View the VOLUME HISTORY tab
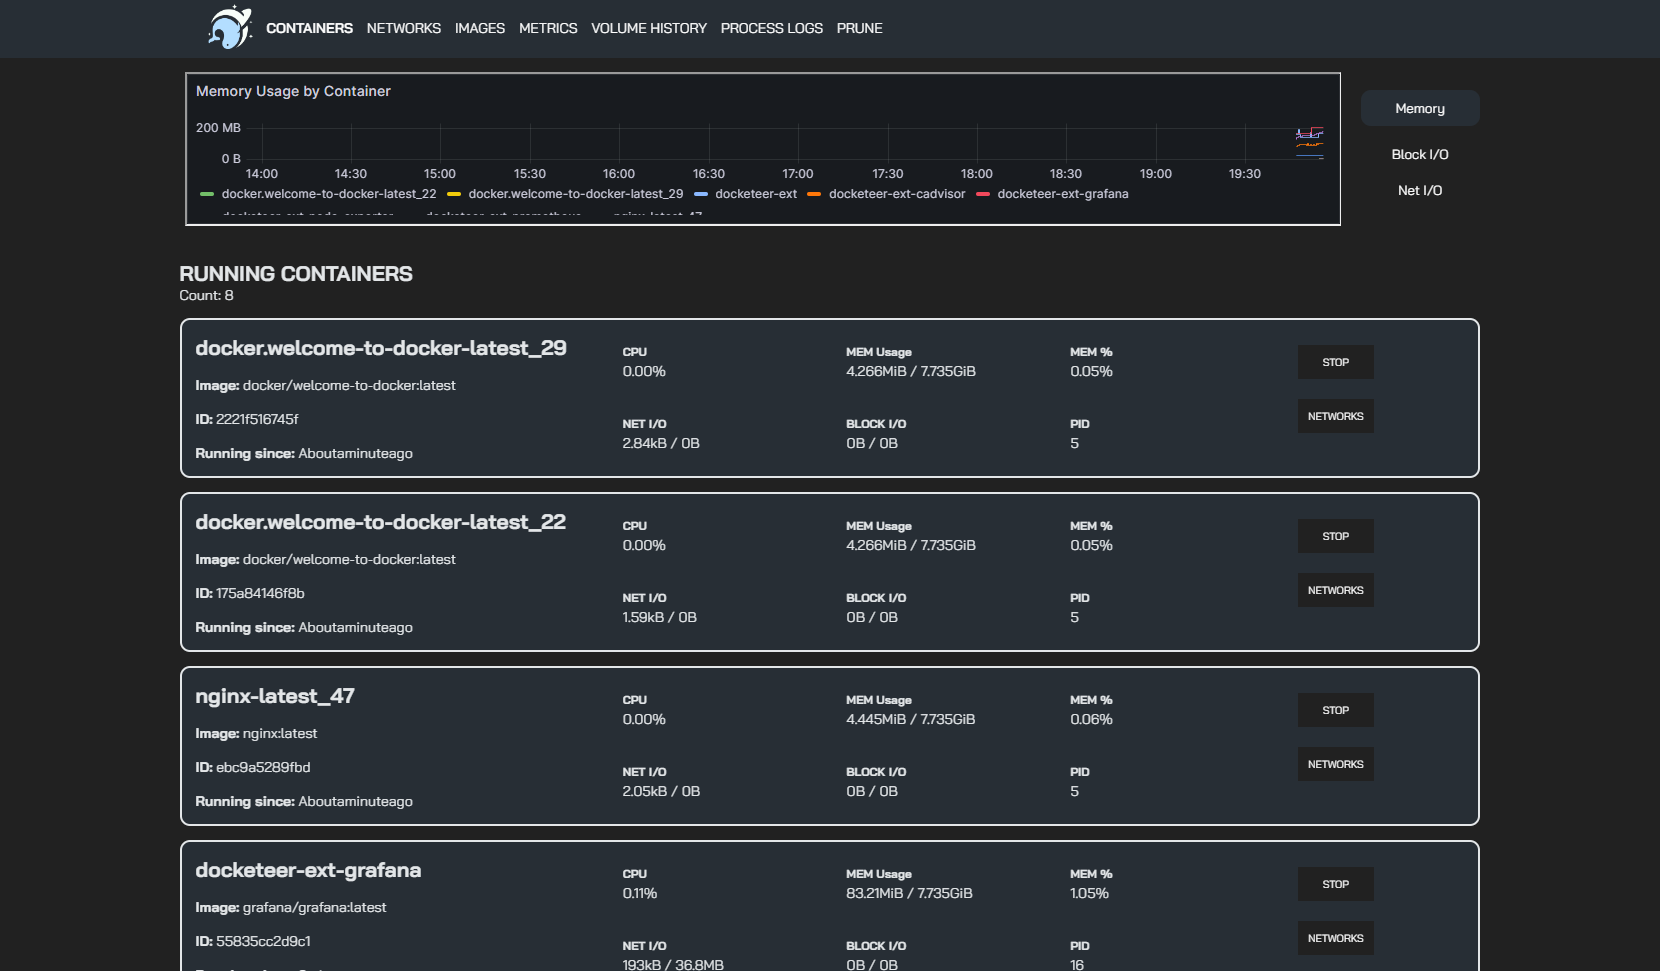Viewport: 1660px width, 971px height. point(649,28)
